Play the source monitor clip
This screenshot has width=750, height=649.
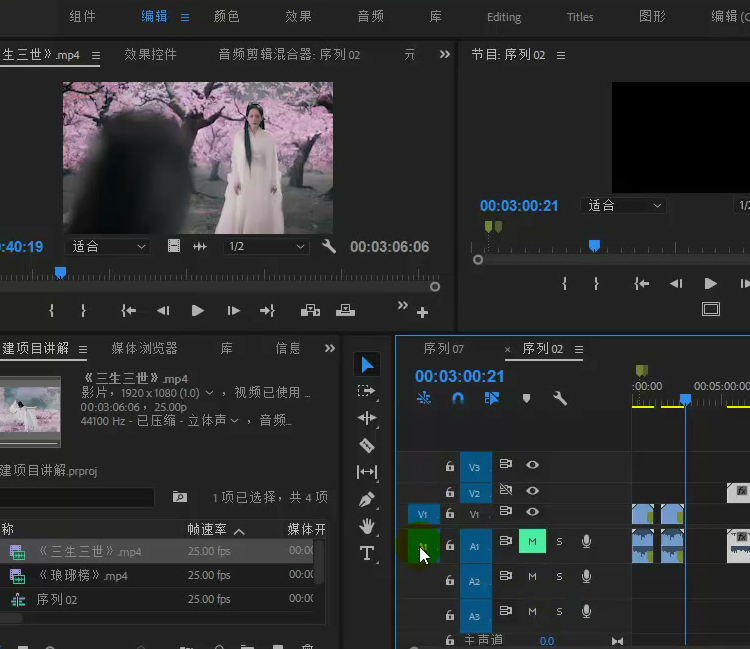tap(198, 311)
